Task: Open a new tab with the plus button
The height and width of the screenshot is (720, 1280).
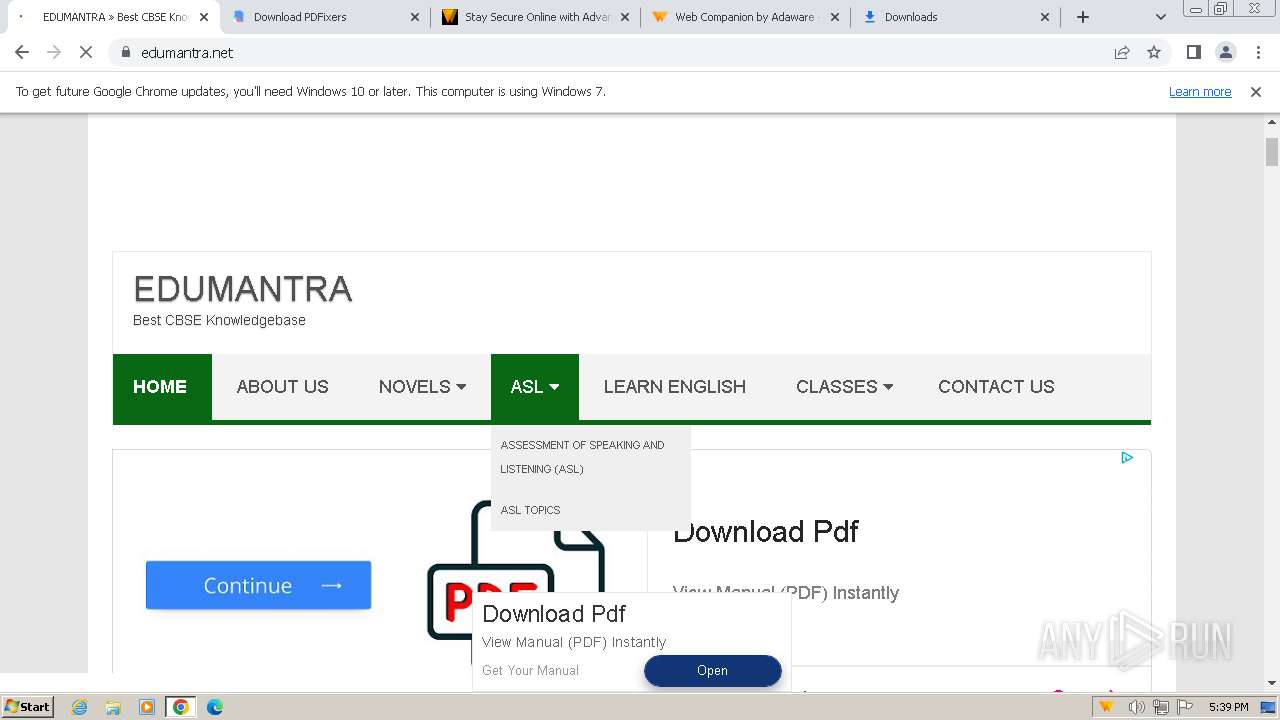Action: click(x=1083, y=17)
